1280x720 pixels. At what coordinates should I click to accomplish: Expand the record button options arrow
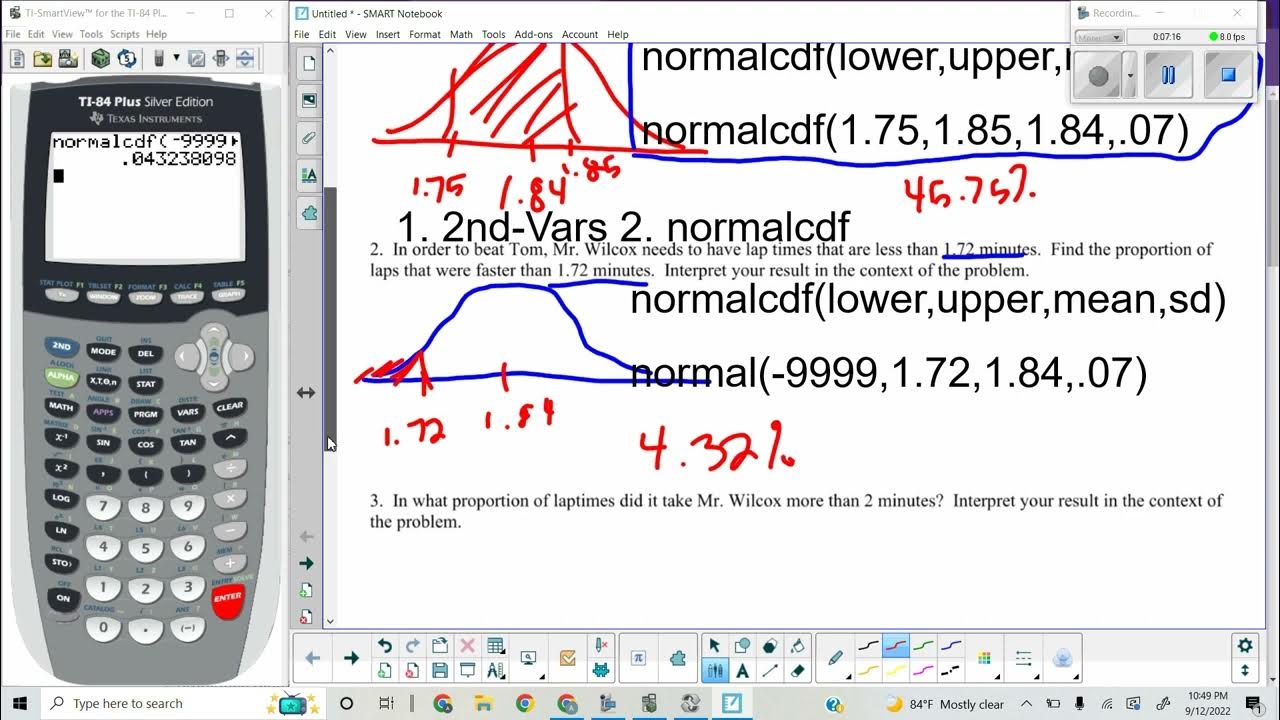pos(1130,75)
